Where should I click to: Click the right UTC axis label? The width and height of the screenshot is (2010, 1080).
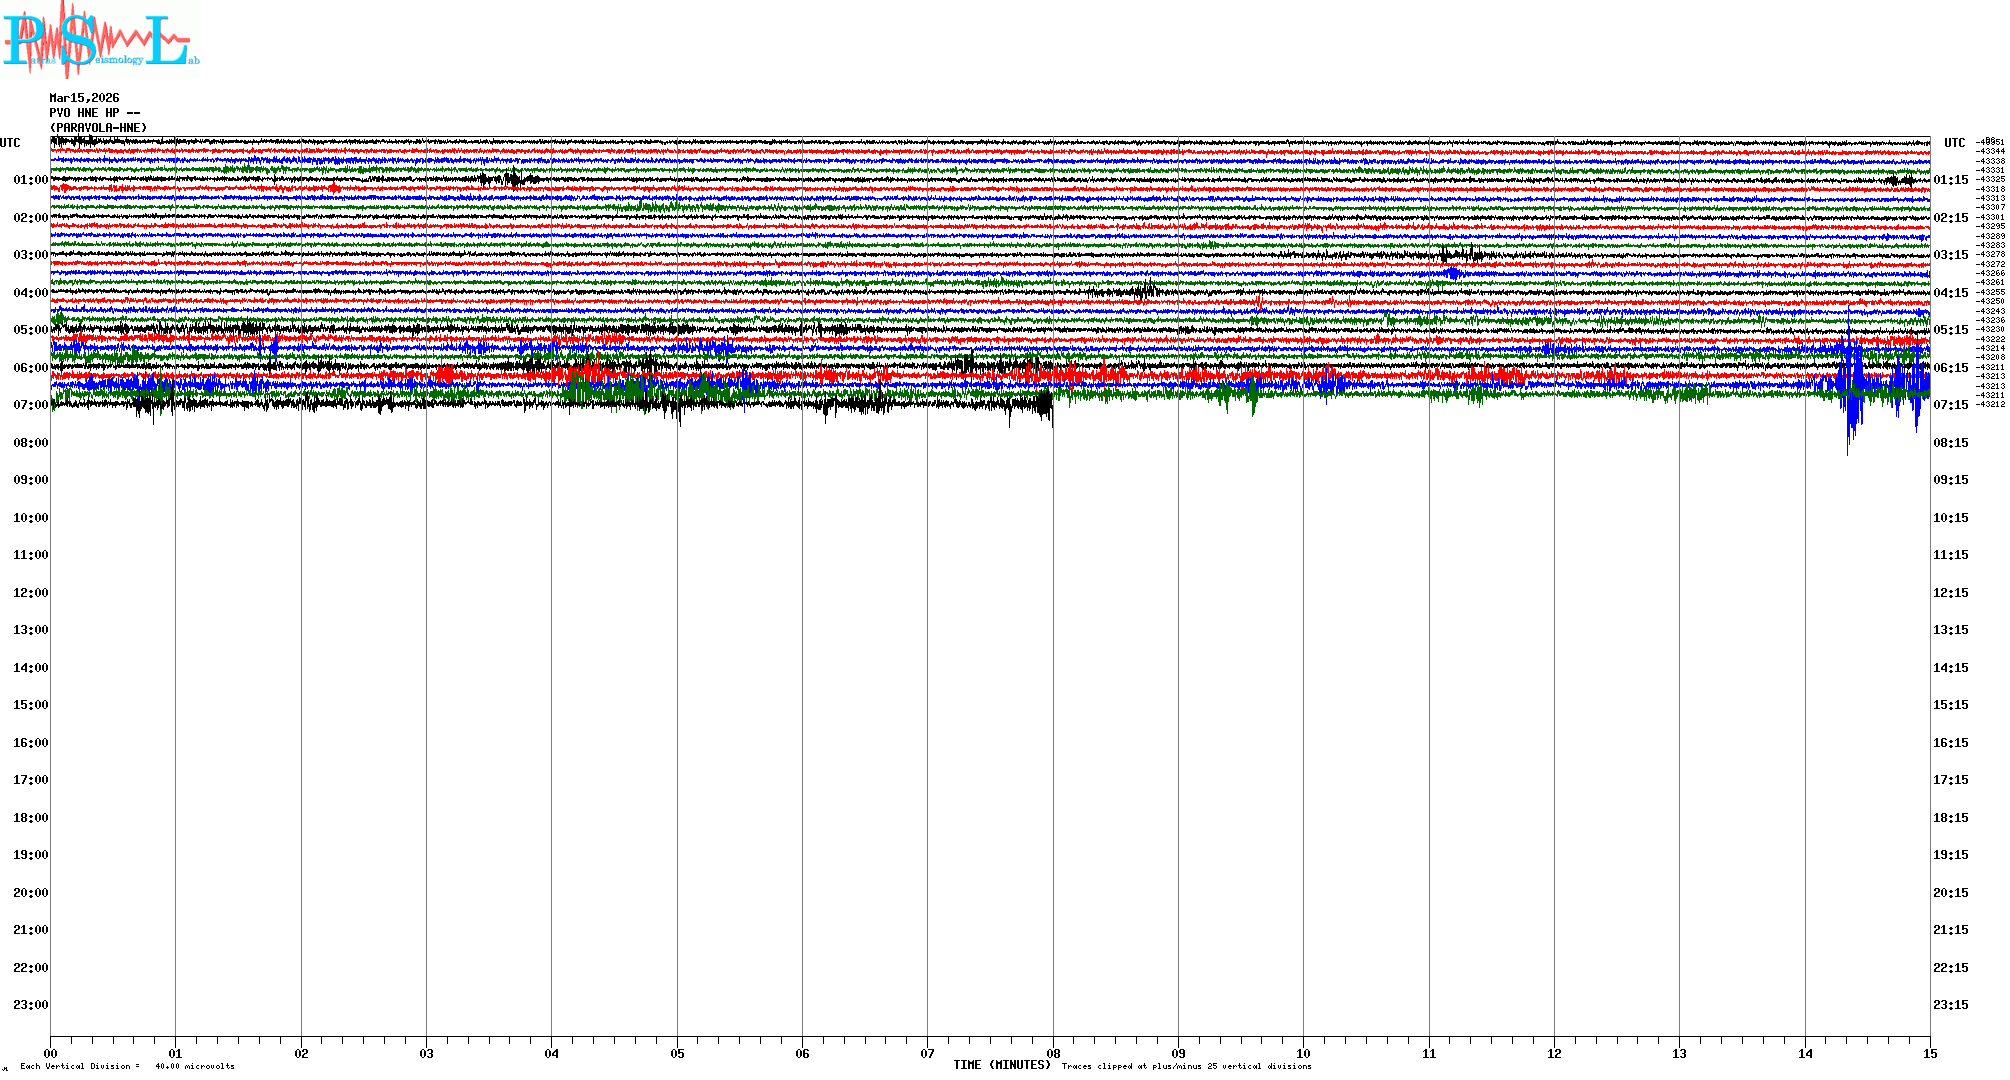(x=1954, y=143)
